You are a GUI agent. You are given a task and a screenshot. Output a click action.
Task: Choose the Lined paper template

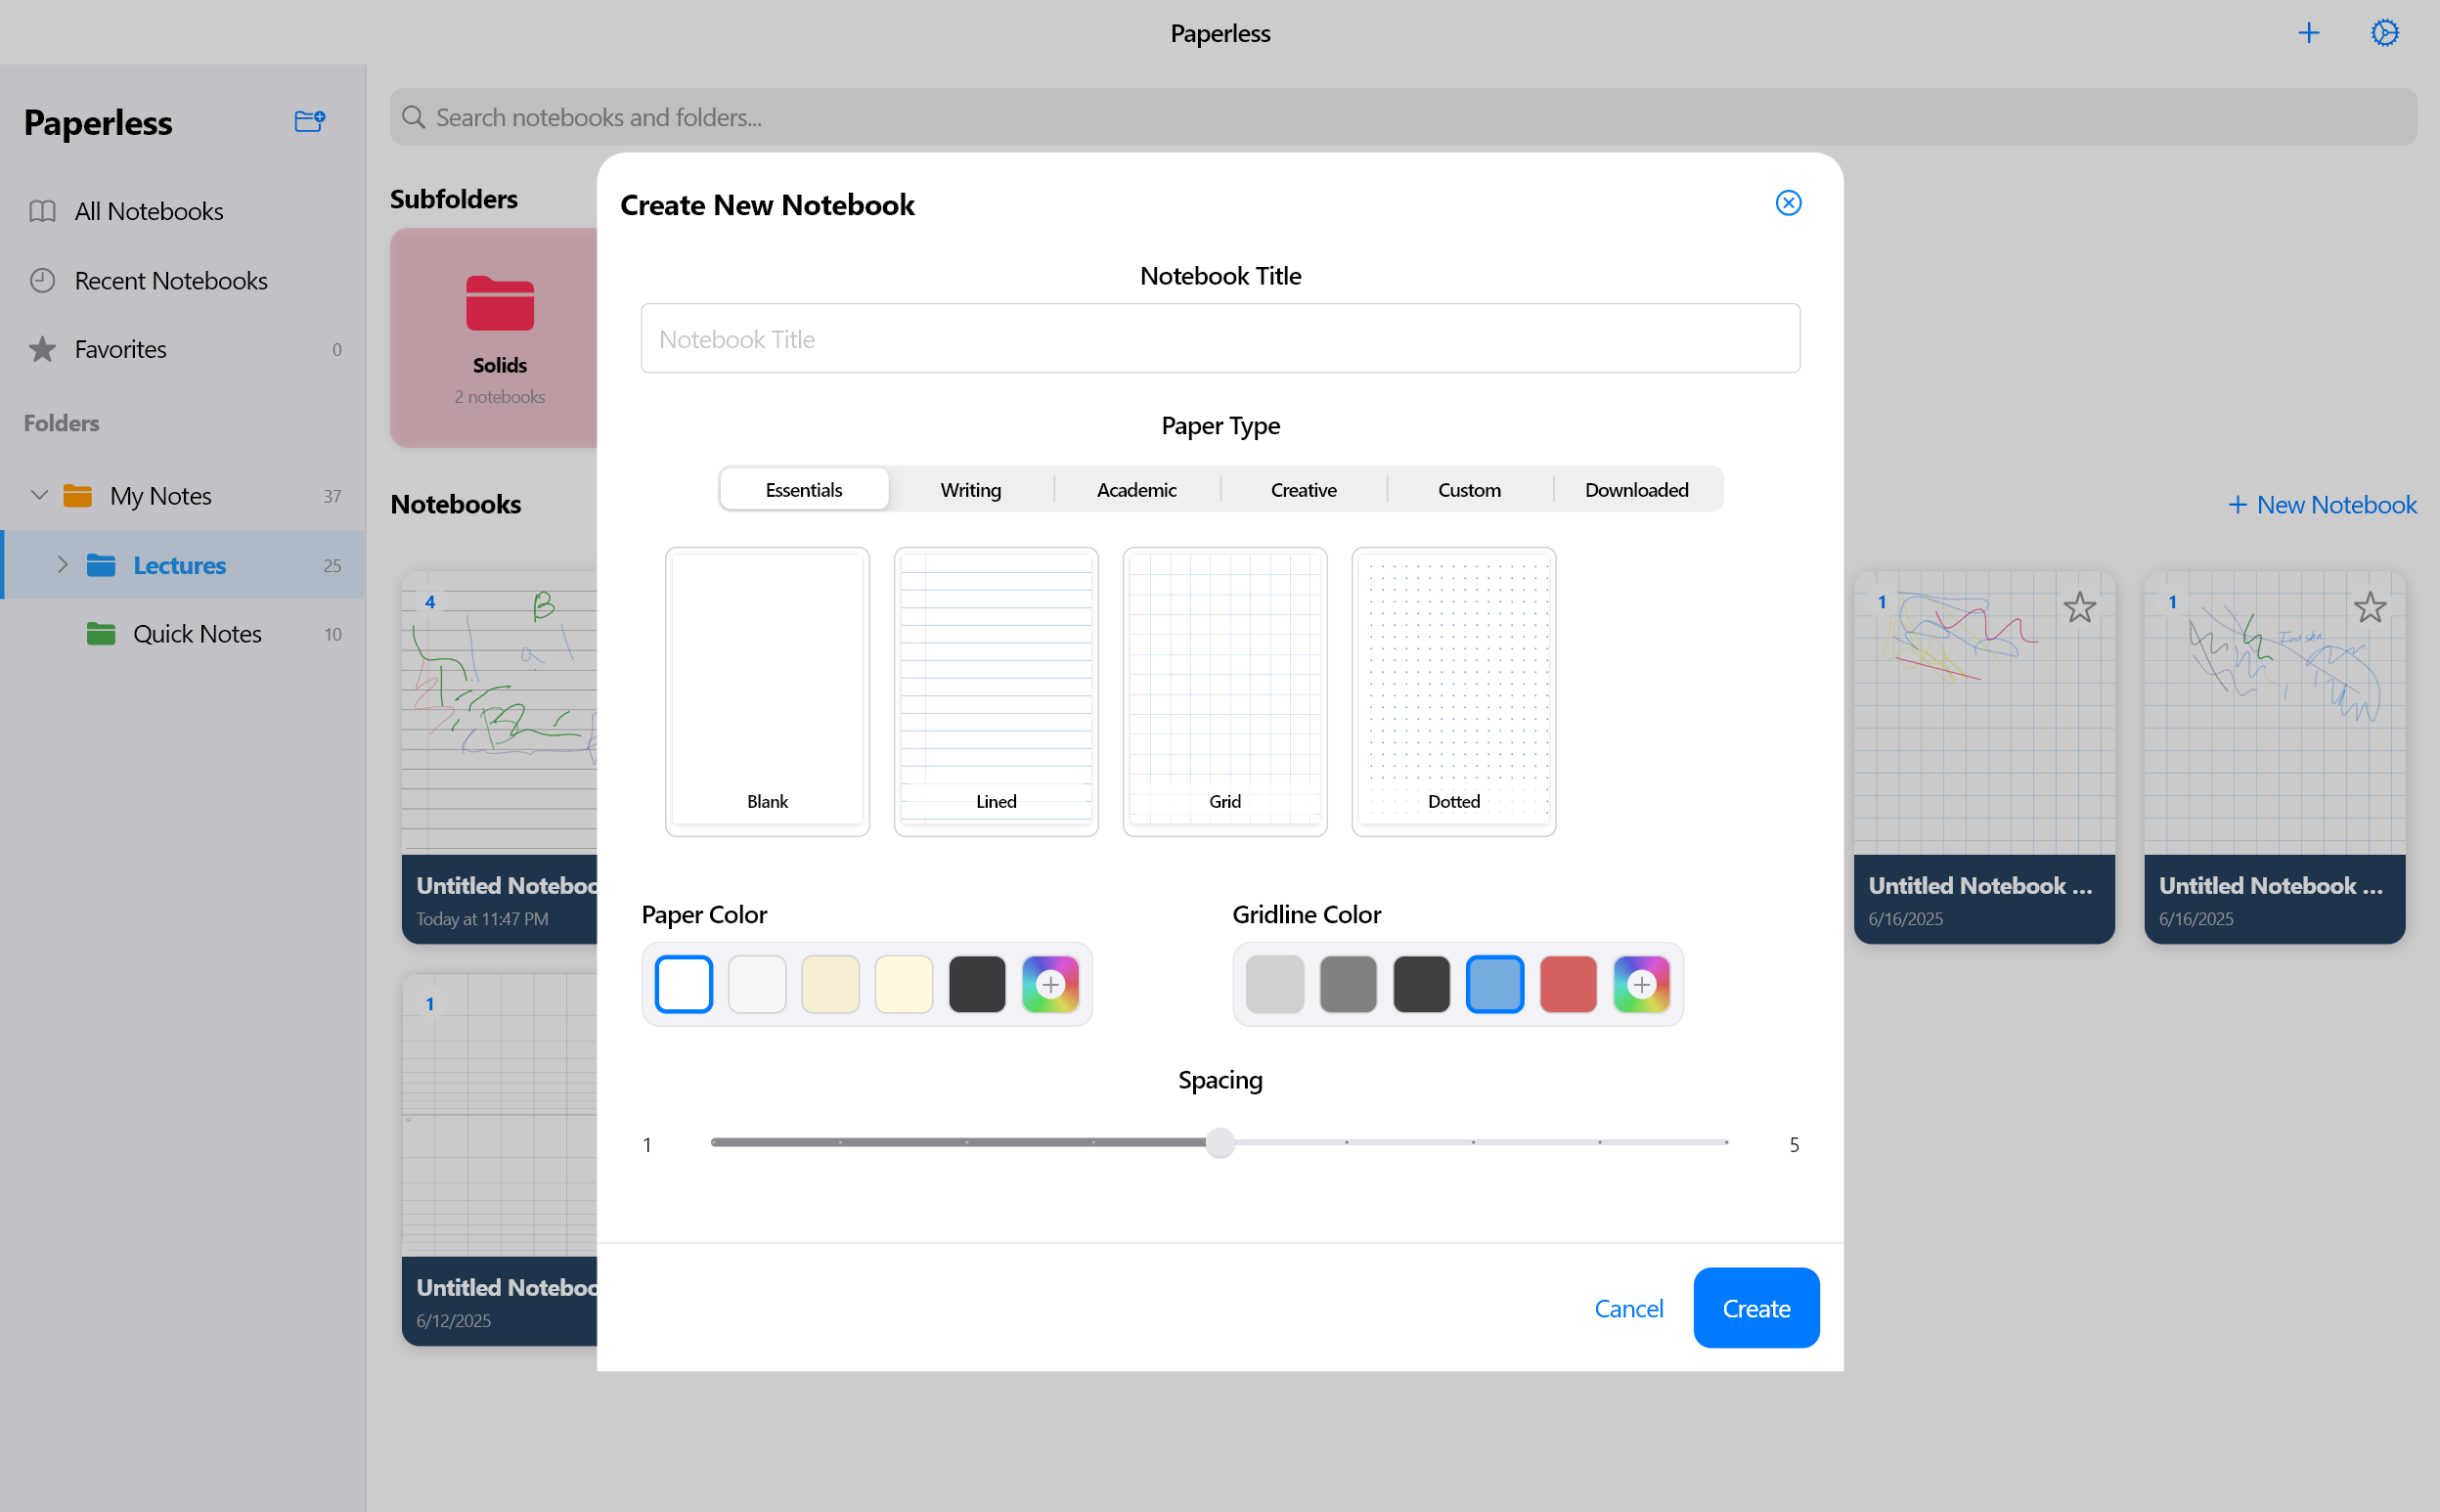[996, 691]
